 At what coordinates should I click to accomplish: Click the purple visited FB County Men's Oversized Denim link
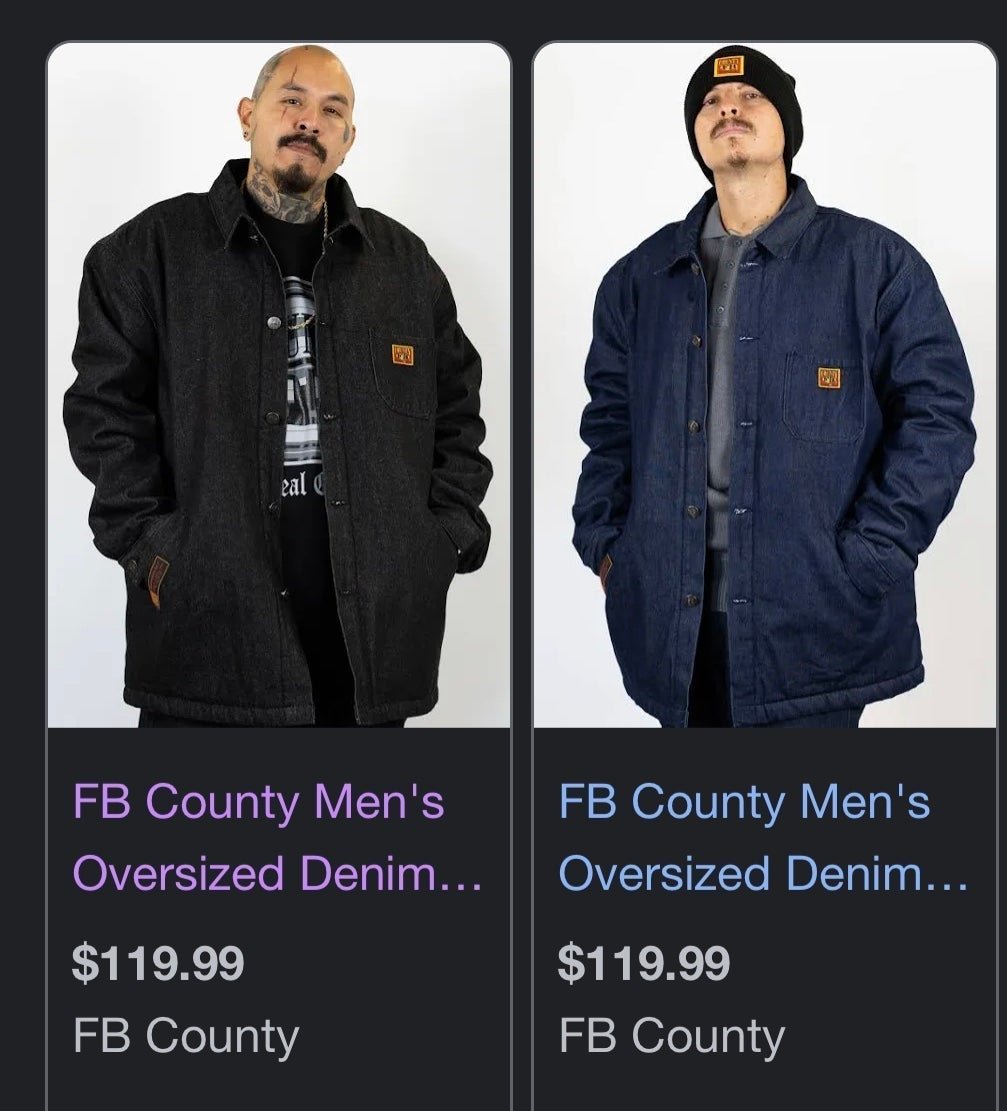pyautogui.click(x=277, y=837)
